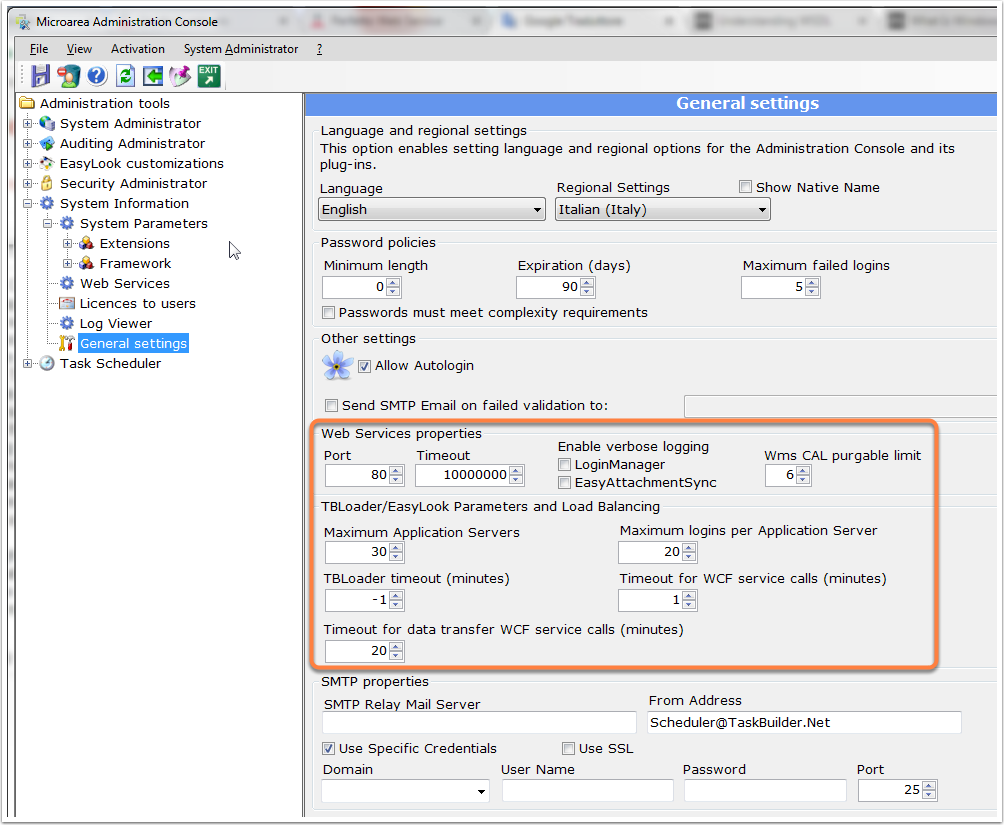Image resolution: width=1004 pixels, height=825 pixels.
Task: Click the disconnect user database toolbar icon
Action: 69,76
